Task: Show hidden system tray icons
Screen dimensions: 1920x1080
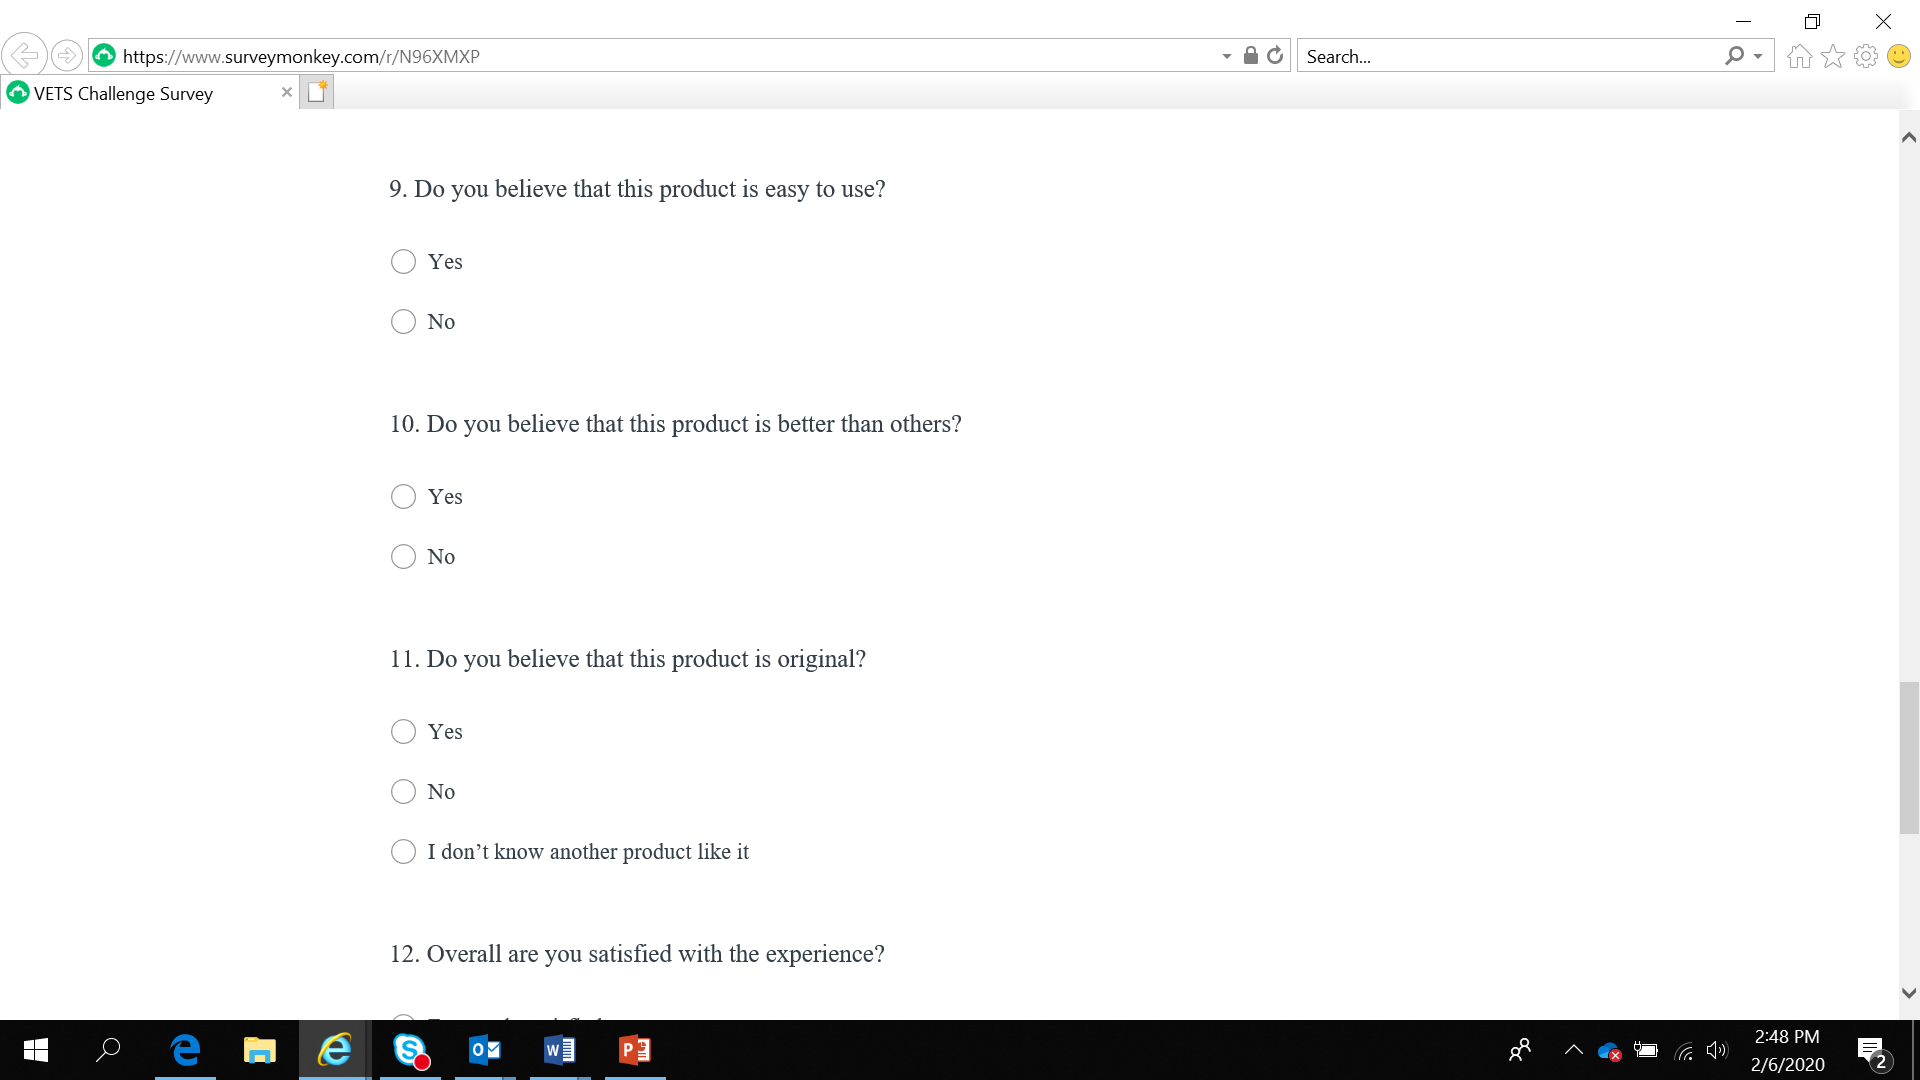Action: click(x=1573, y=1050)
